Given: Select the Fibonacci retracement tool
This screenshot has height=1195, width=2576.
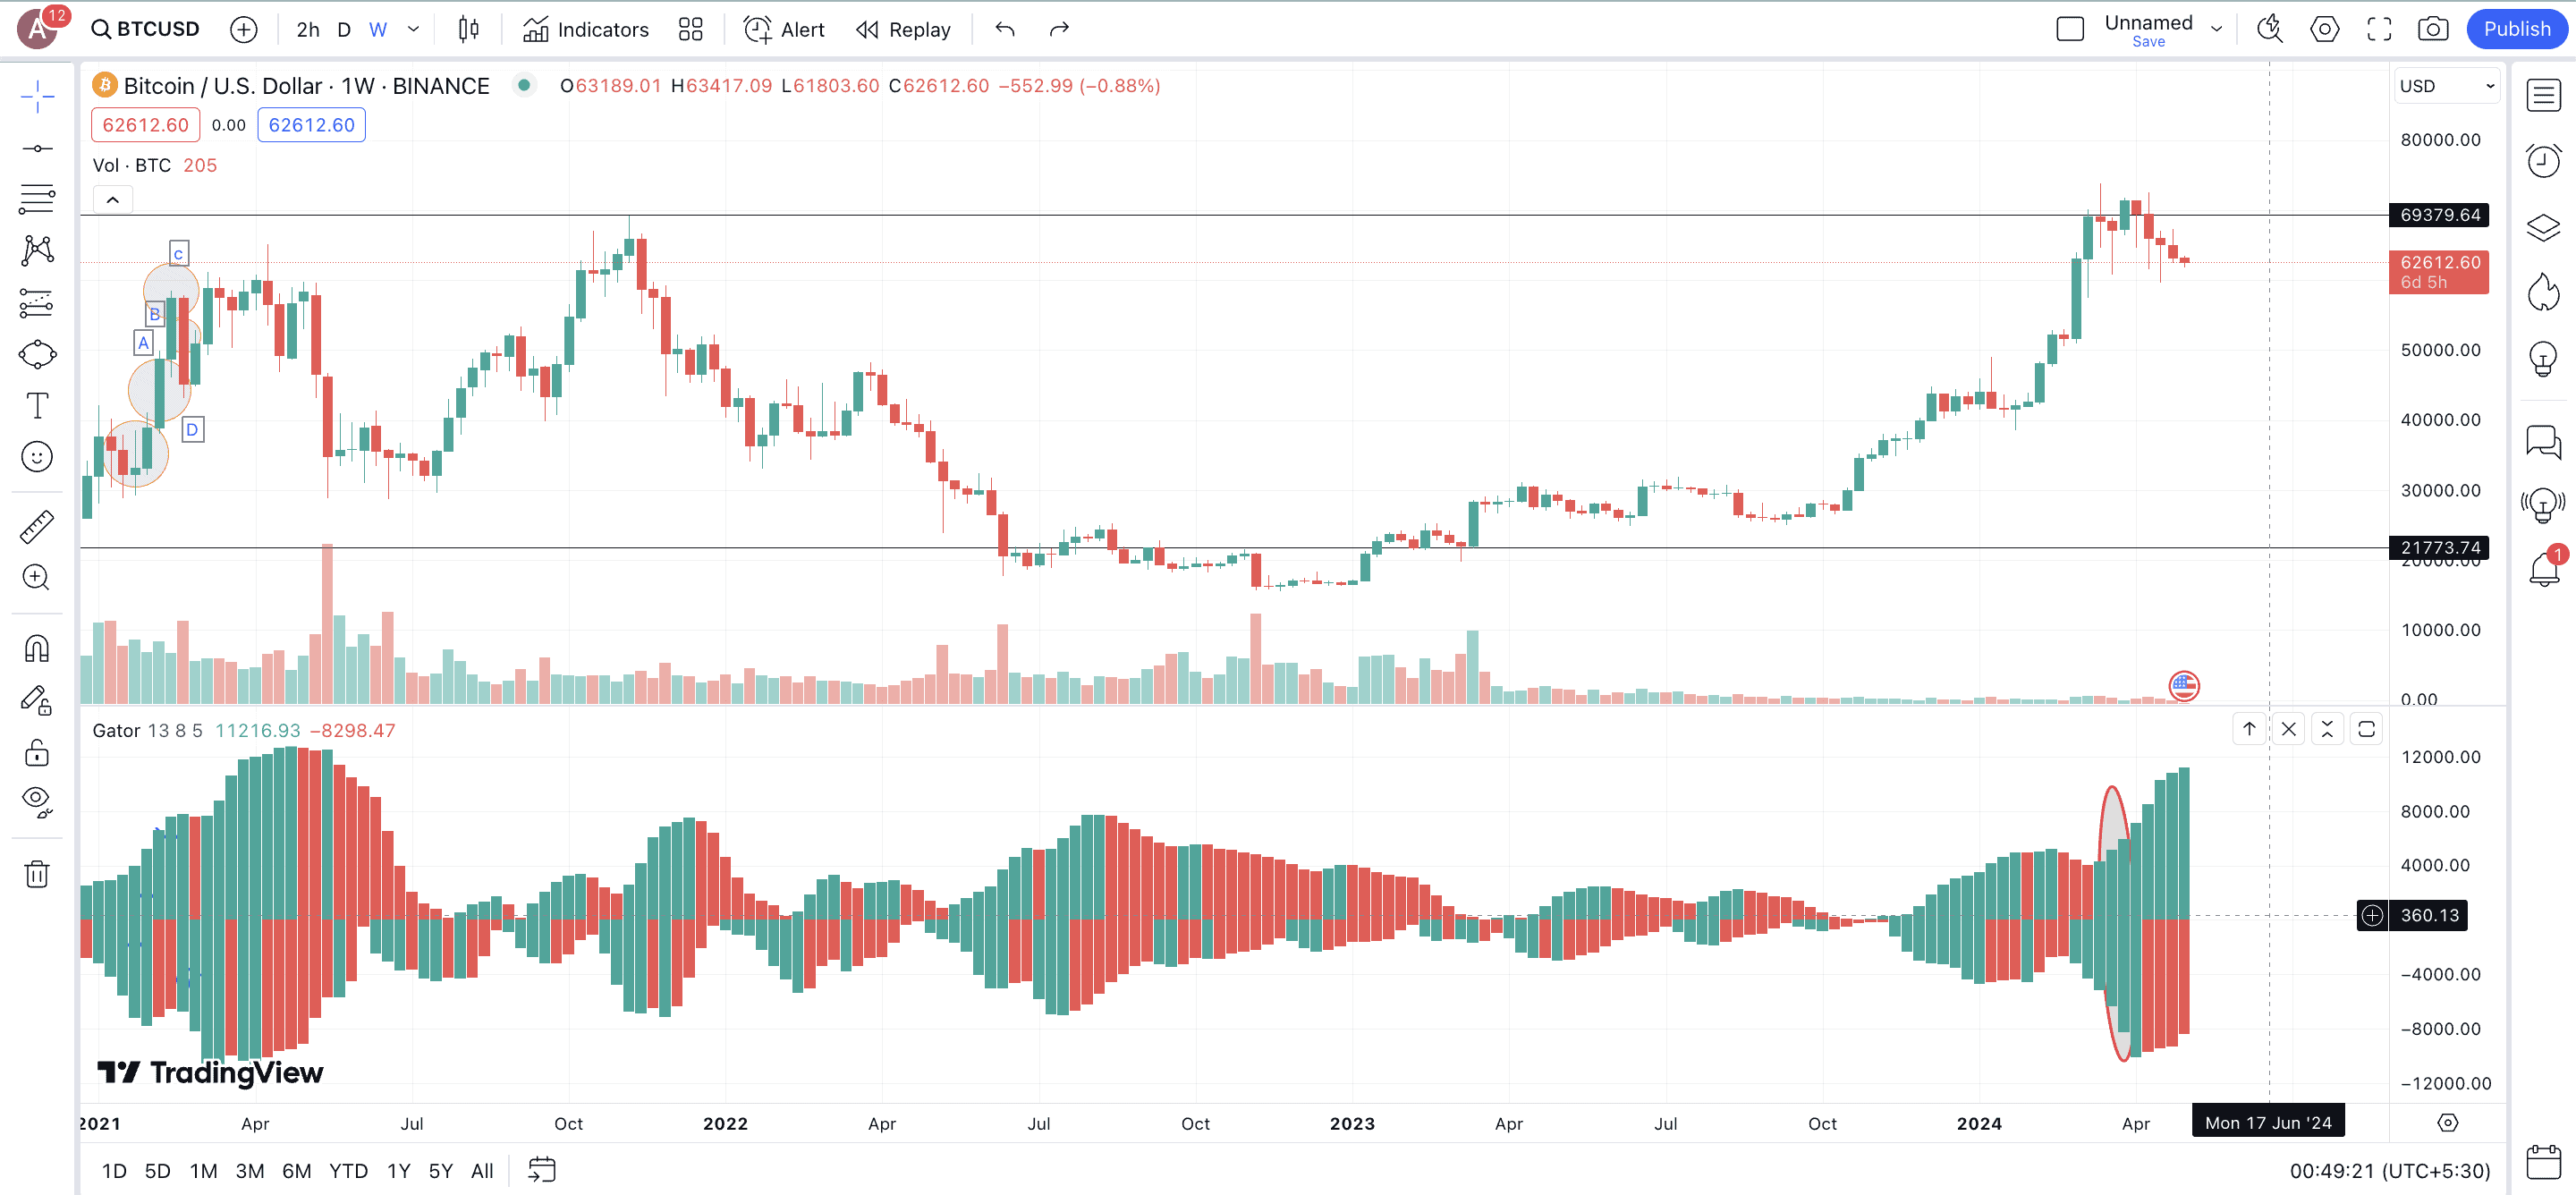Looking at the screenshot, I should point(37,199).
